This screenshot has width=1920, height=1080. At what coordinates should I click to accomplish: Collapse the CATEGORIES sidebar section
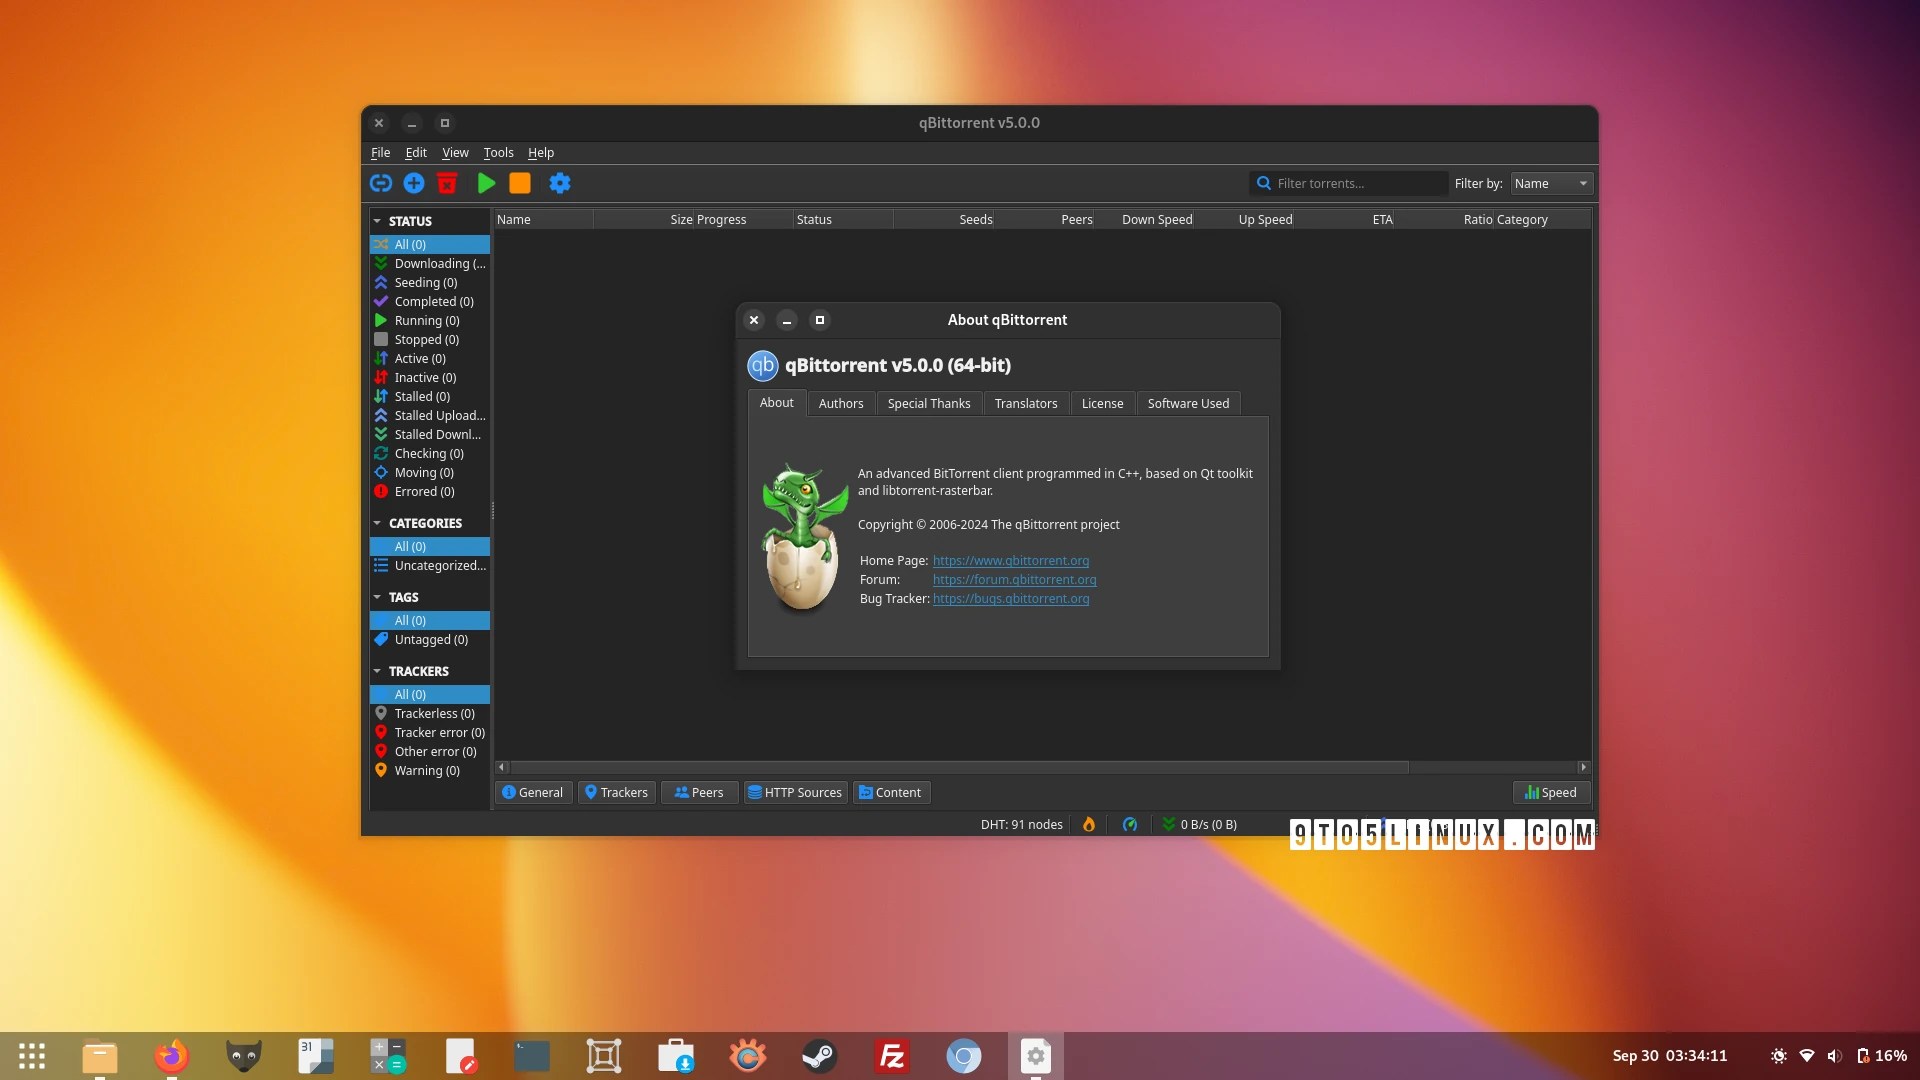pos(377,523)
